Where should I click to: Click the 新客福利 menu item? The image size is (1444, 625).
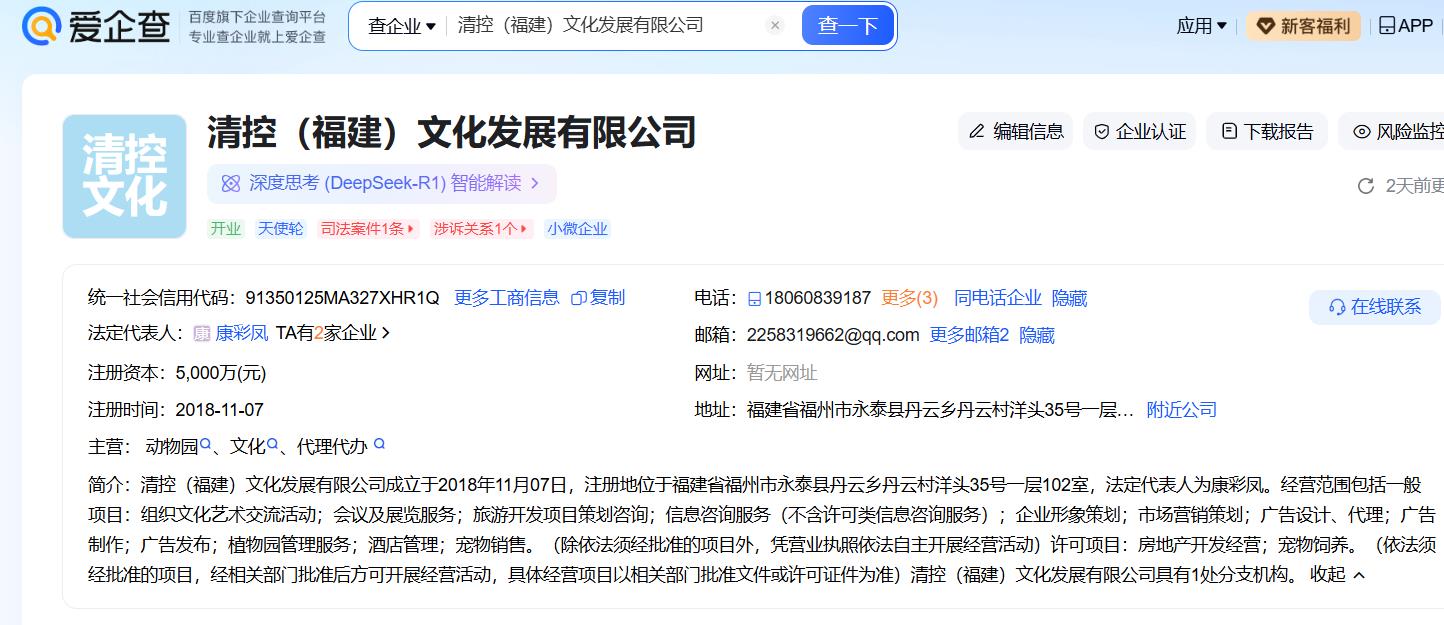point(1304,26)
